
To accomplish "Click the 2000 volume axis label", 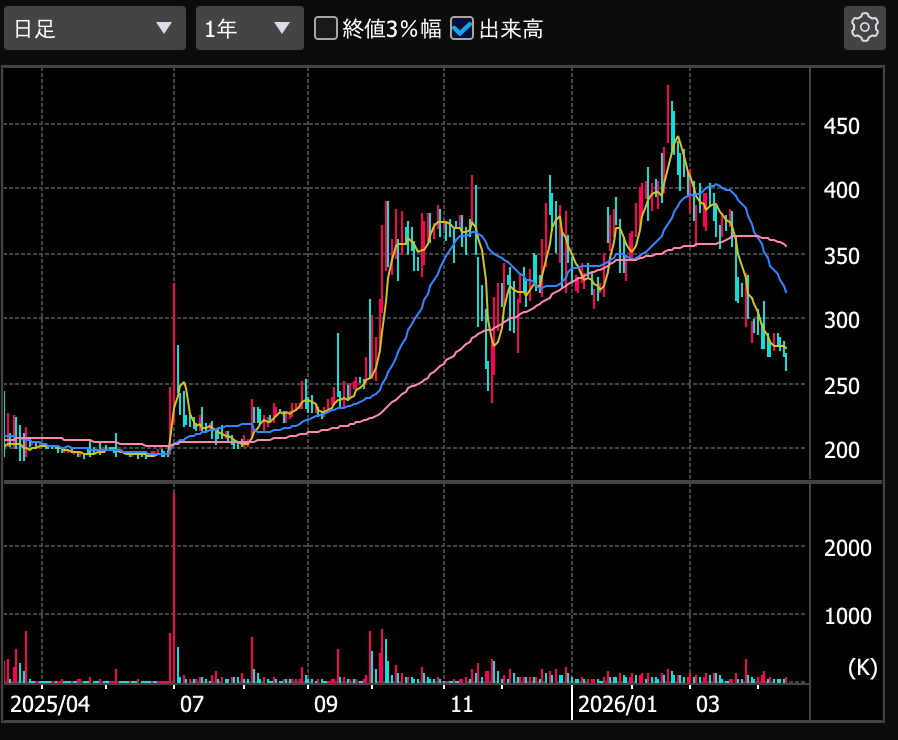I will (x=848, y=549).
